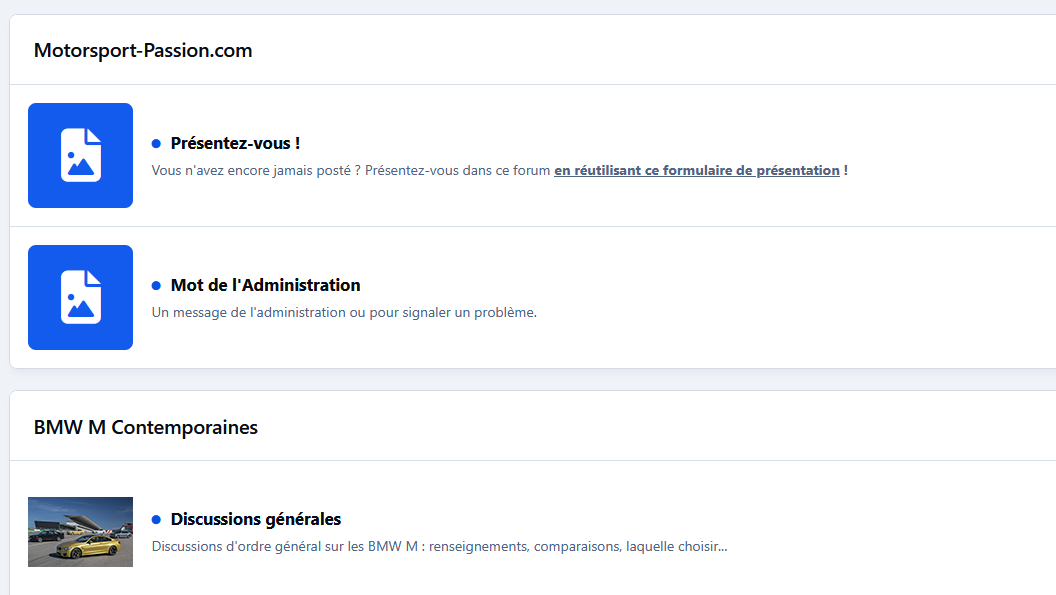Click the Motorsport-Passion.com category heading

(x=143, y=51)
